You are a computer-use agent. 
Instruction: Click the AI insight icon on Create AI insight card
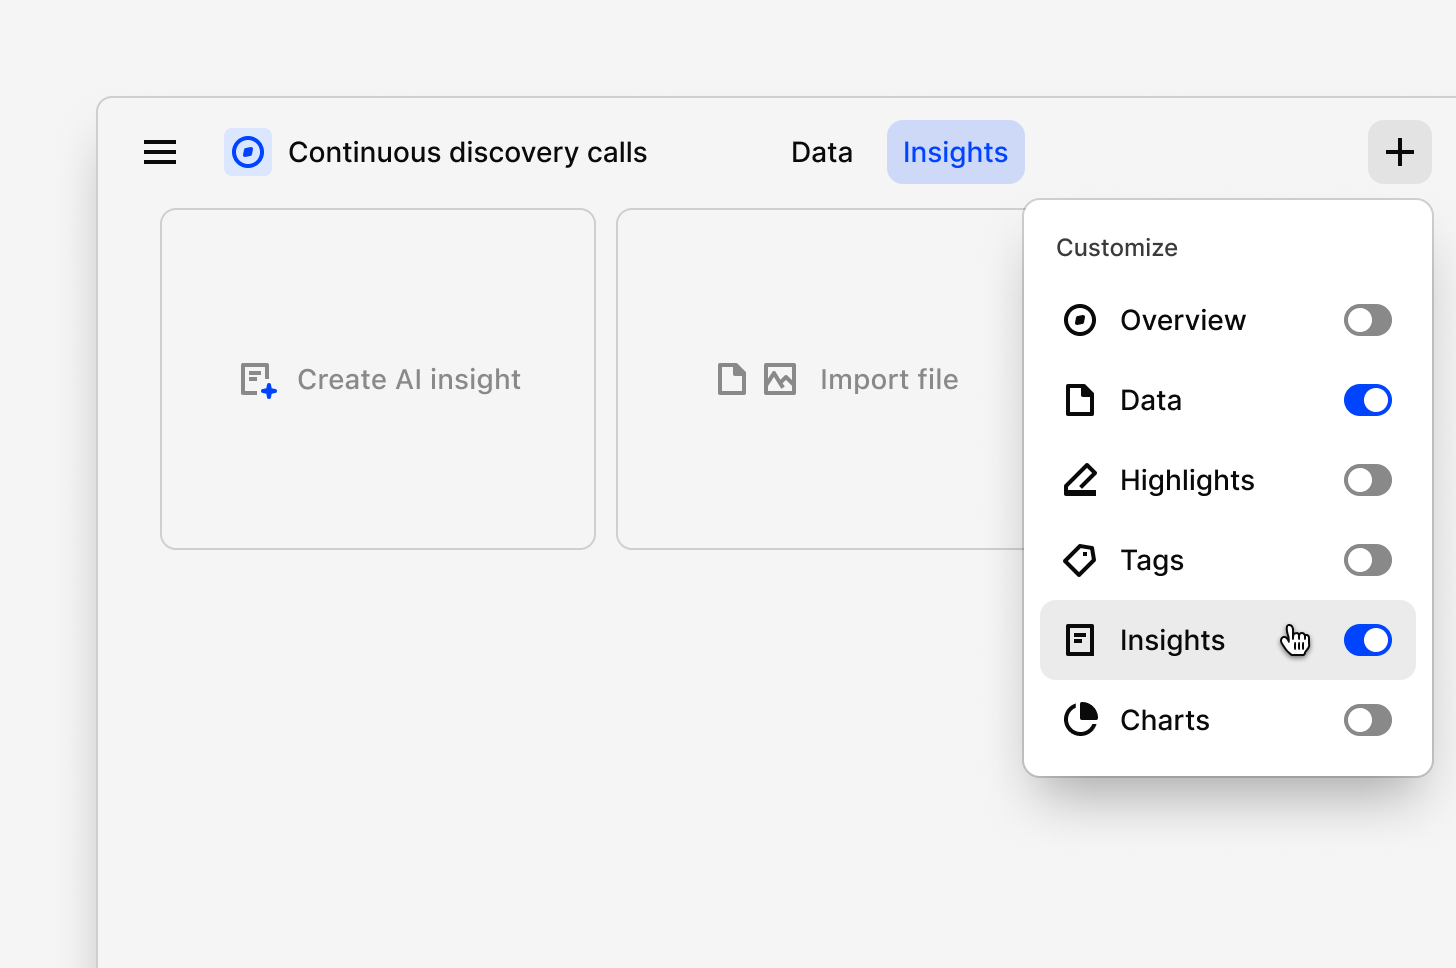pyautogui.click(x=257, y=380)
